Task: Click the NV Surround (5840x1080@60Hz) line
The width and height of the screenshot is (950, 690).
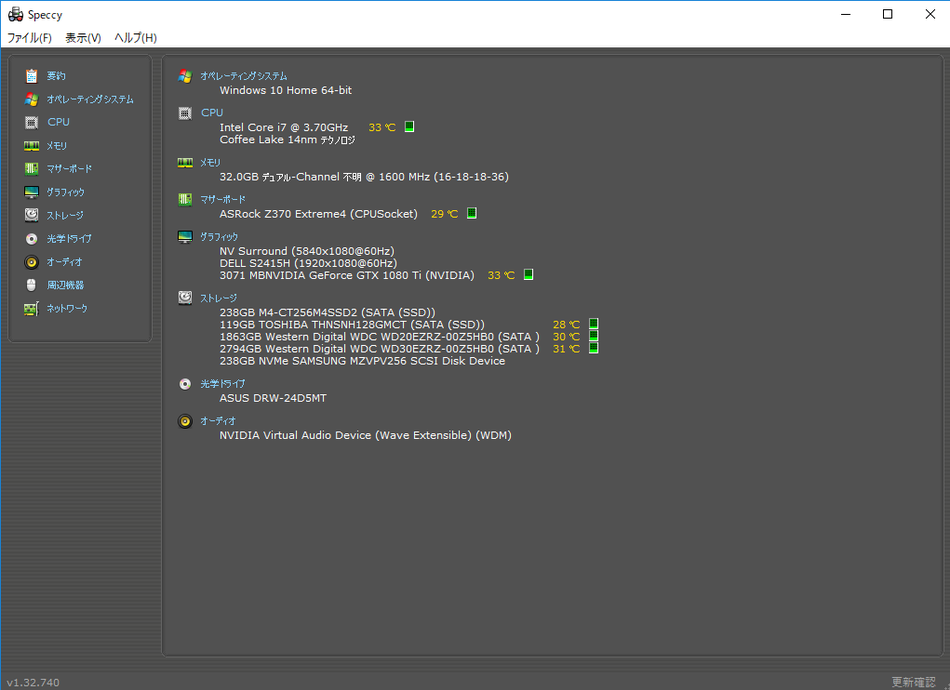Action: tap(307, 251)
